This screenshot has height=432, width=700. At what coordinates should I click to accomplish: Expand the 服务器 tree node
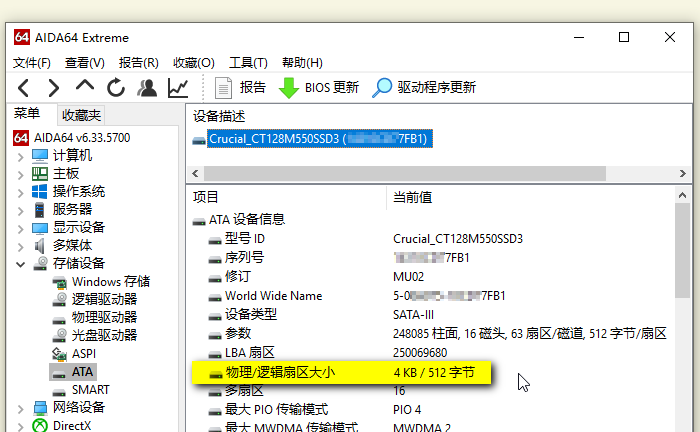click(20, 211)
